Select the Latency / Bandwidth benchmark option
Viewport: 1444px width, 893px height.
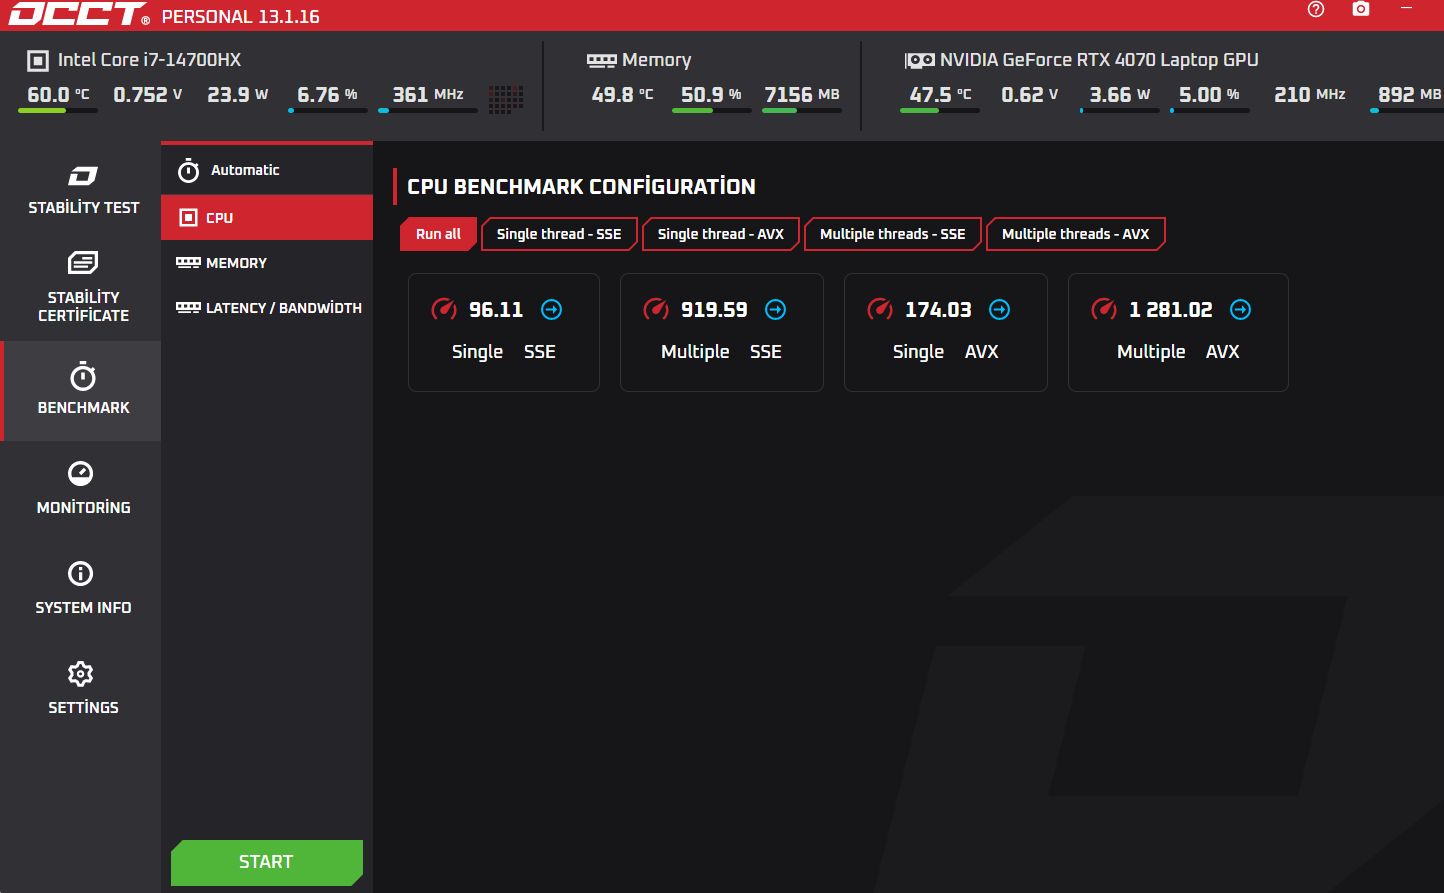click(267, 308)
